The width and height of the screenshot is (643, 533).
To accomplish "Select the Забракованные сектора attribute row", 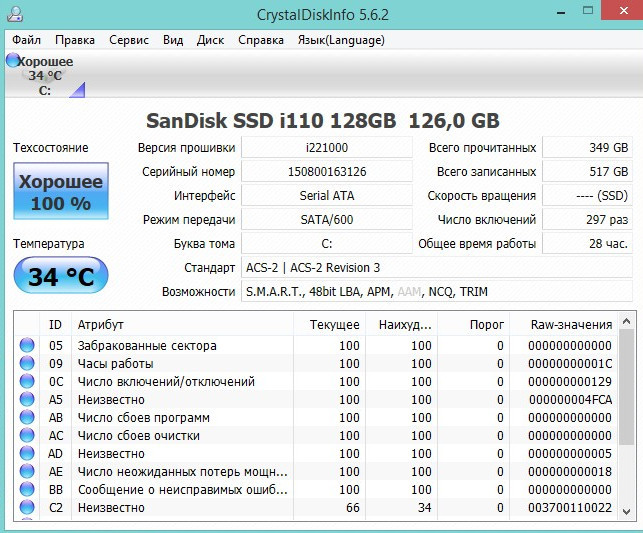I will (x=316, y=345).
